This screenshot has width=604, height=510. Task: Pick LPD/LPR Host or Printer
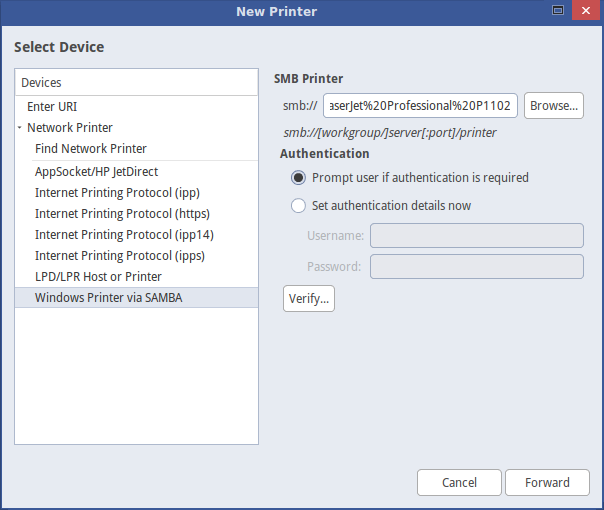click(98, 276)
